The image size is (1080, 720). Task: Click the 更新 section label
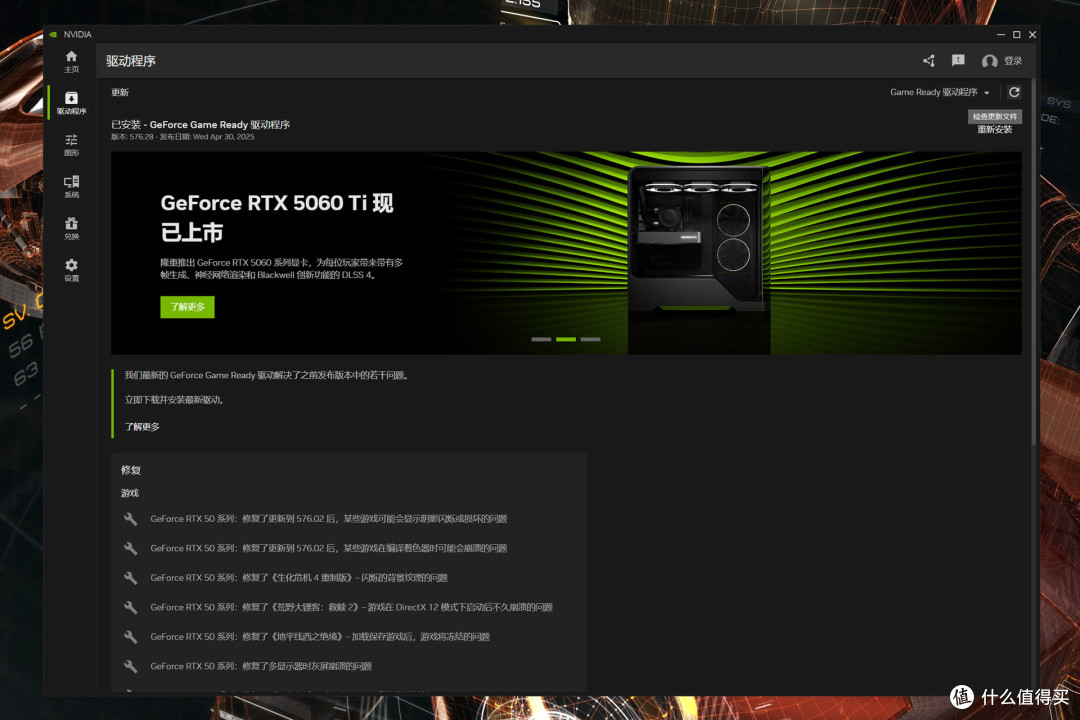coord(120,92)
